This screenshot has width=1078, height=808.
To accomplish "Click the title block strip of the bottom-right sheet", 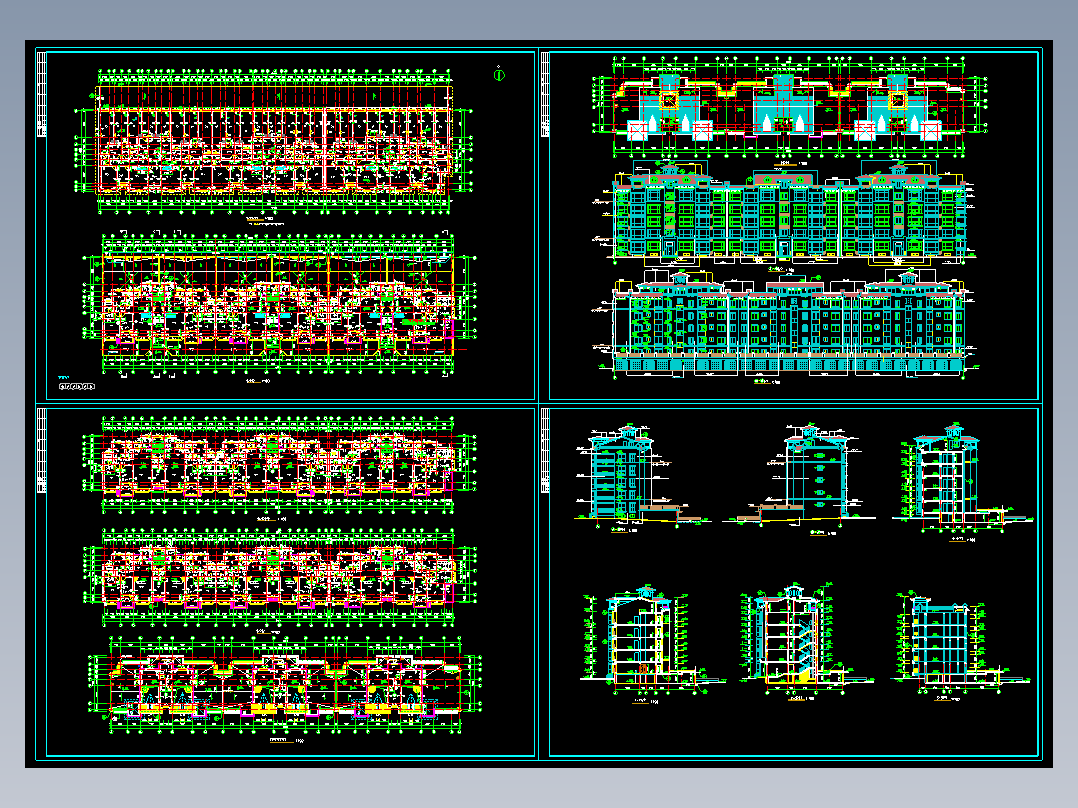I will pos(544,450).
